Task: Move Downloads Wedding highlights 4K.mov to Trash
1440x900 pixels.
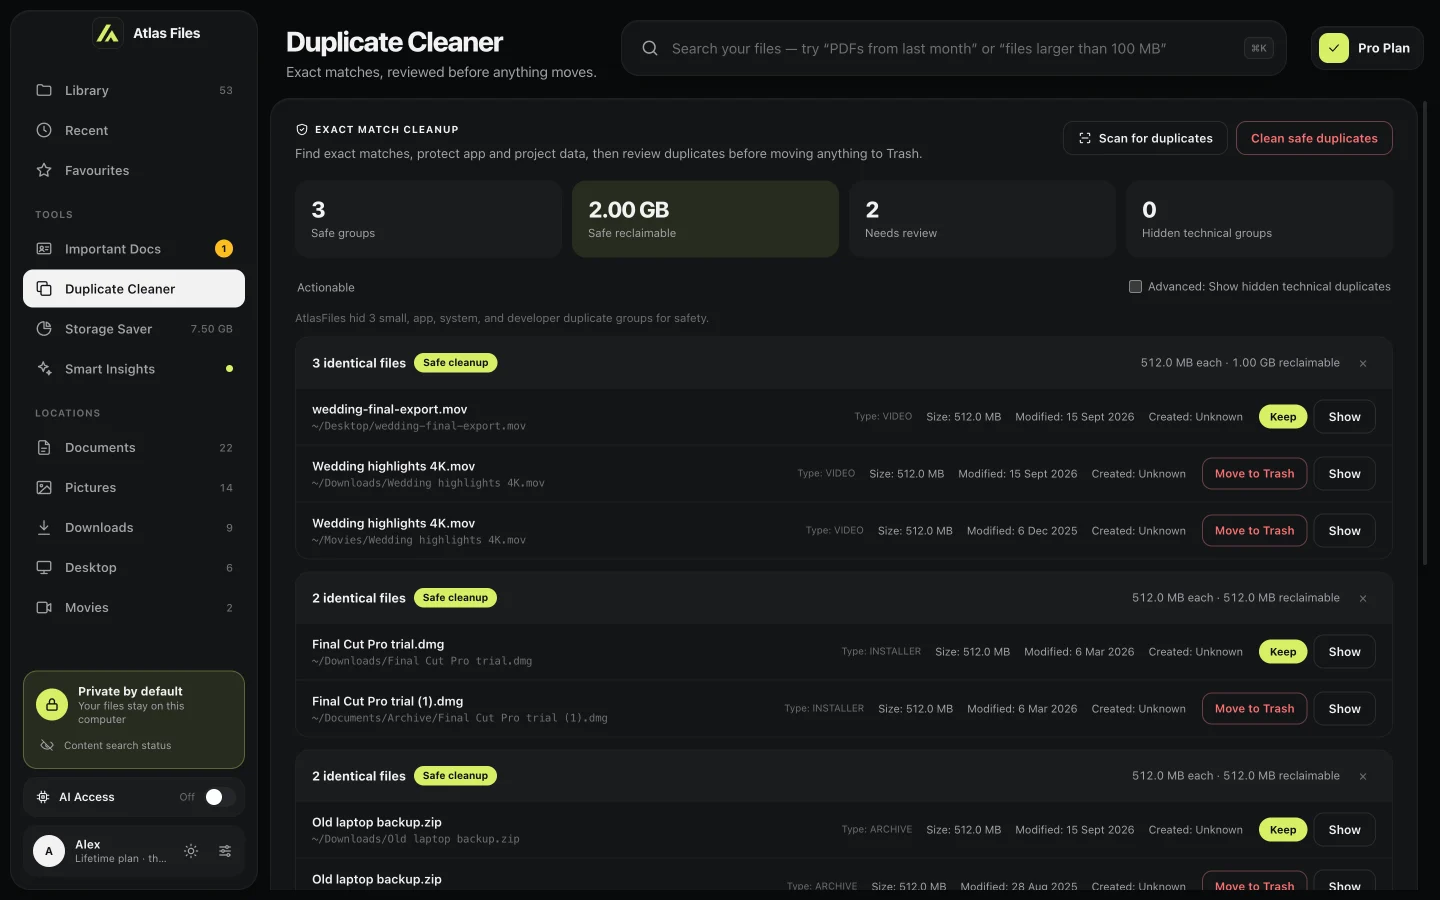Action: [x=1254, y=474]
